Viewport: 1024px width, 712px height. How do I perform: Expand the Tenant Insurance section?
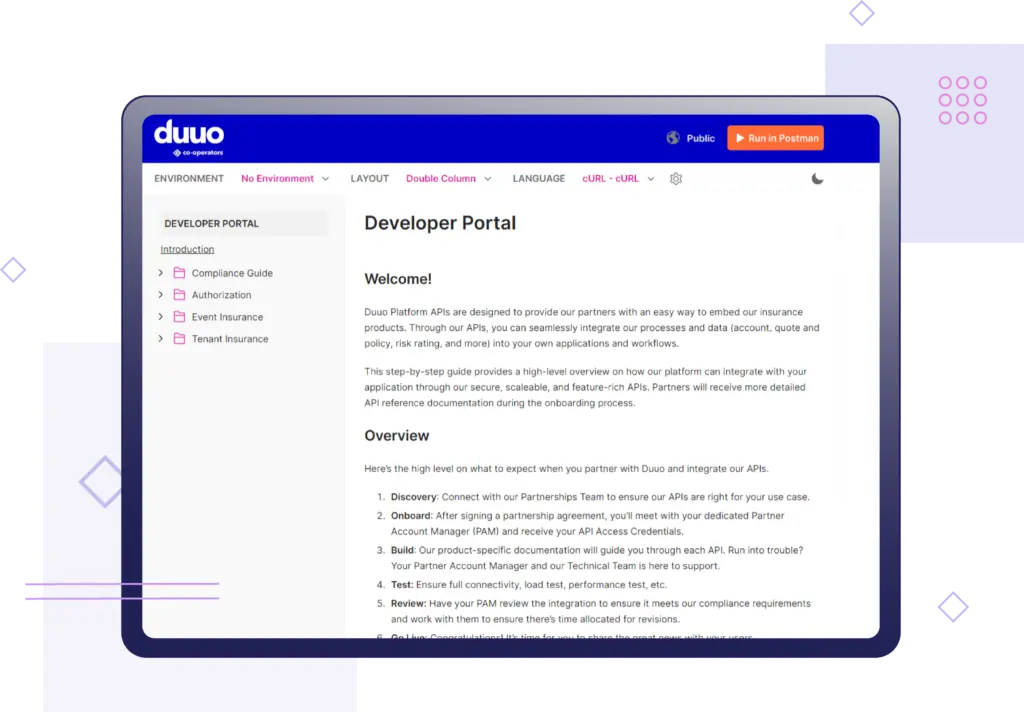coord(160,339)
